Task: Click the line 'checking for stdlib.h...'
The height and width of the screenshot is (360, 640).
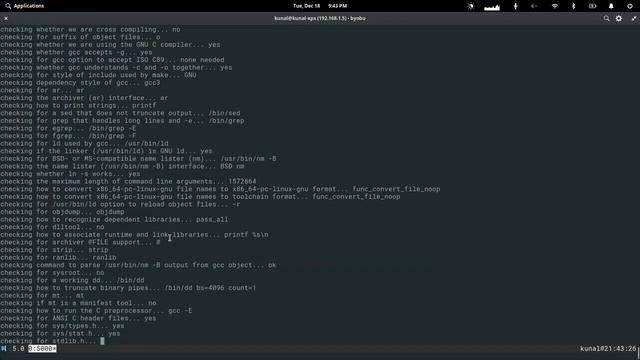Action: (48, 341)
